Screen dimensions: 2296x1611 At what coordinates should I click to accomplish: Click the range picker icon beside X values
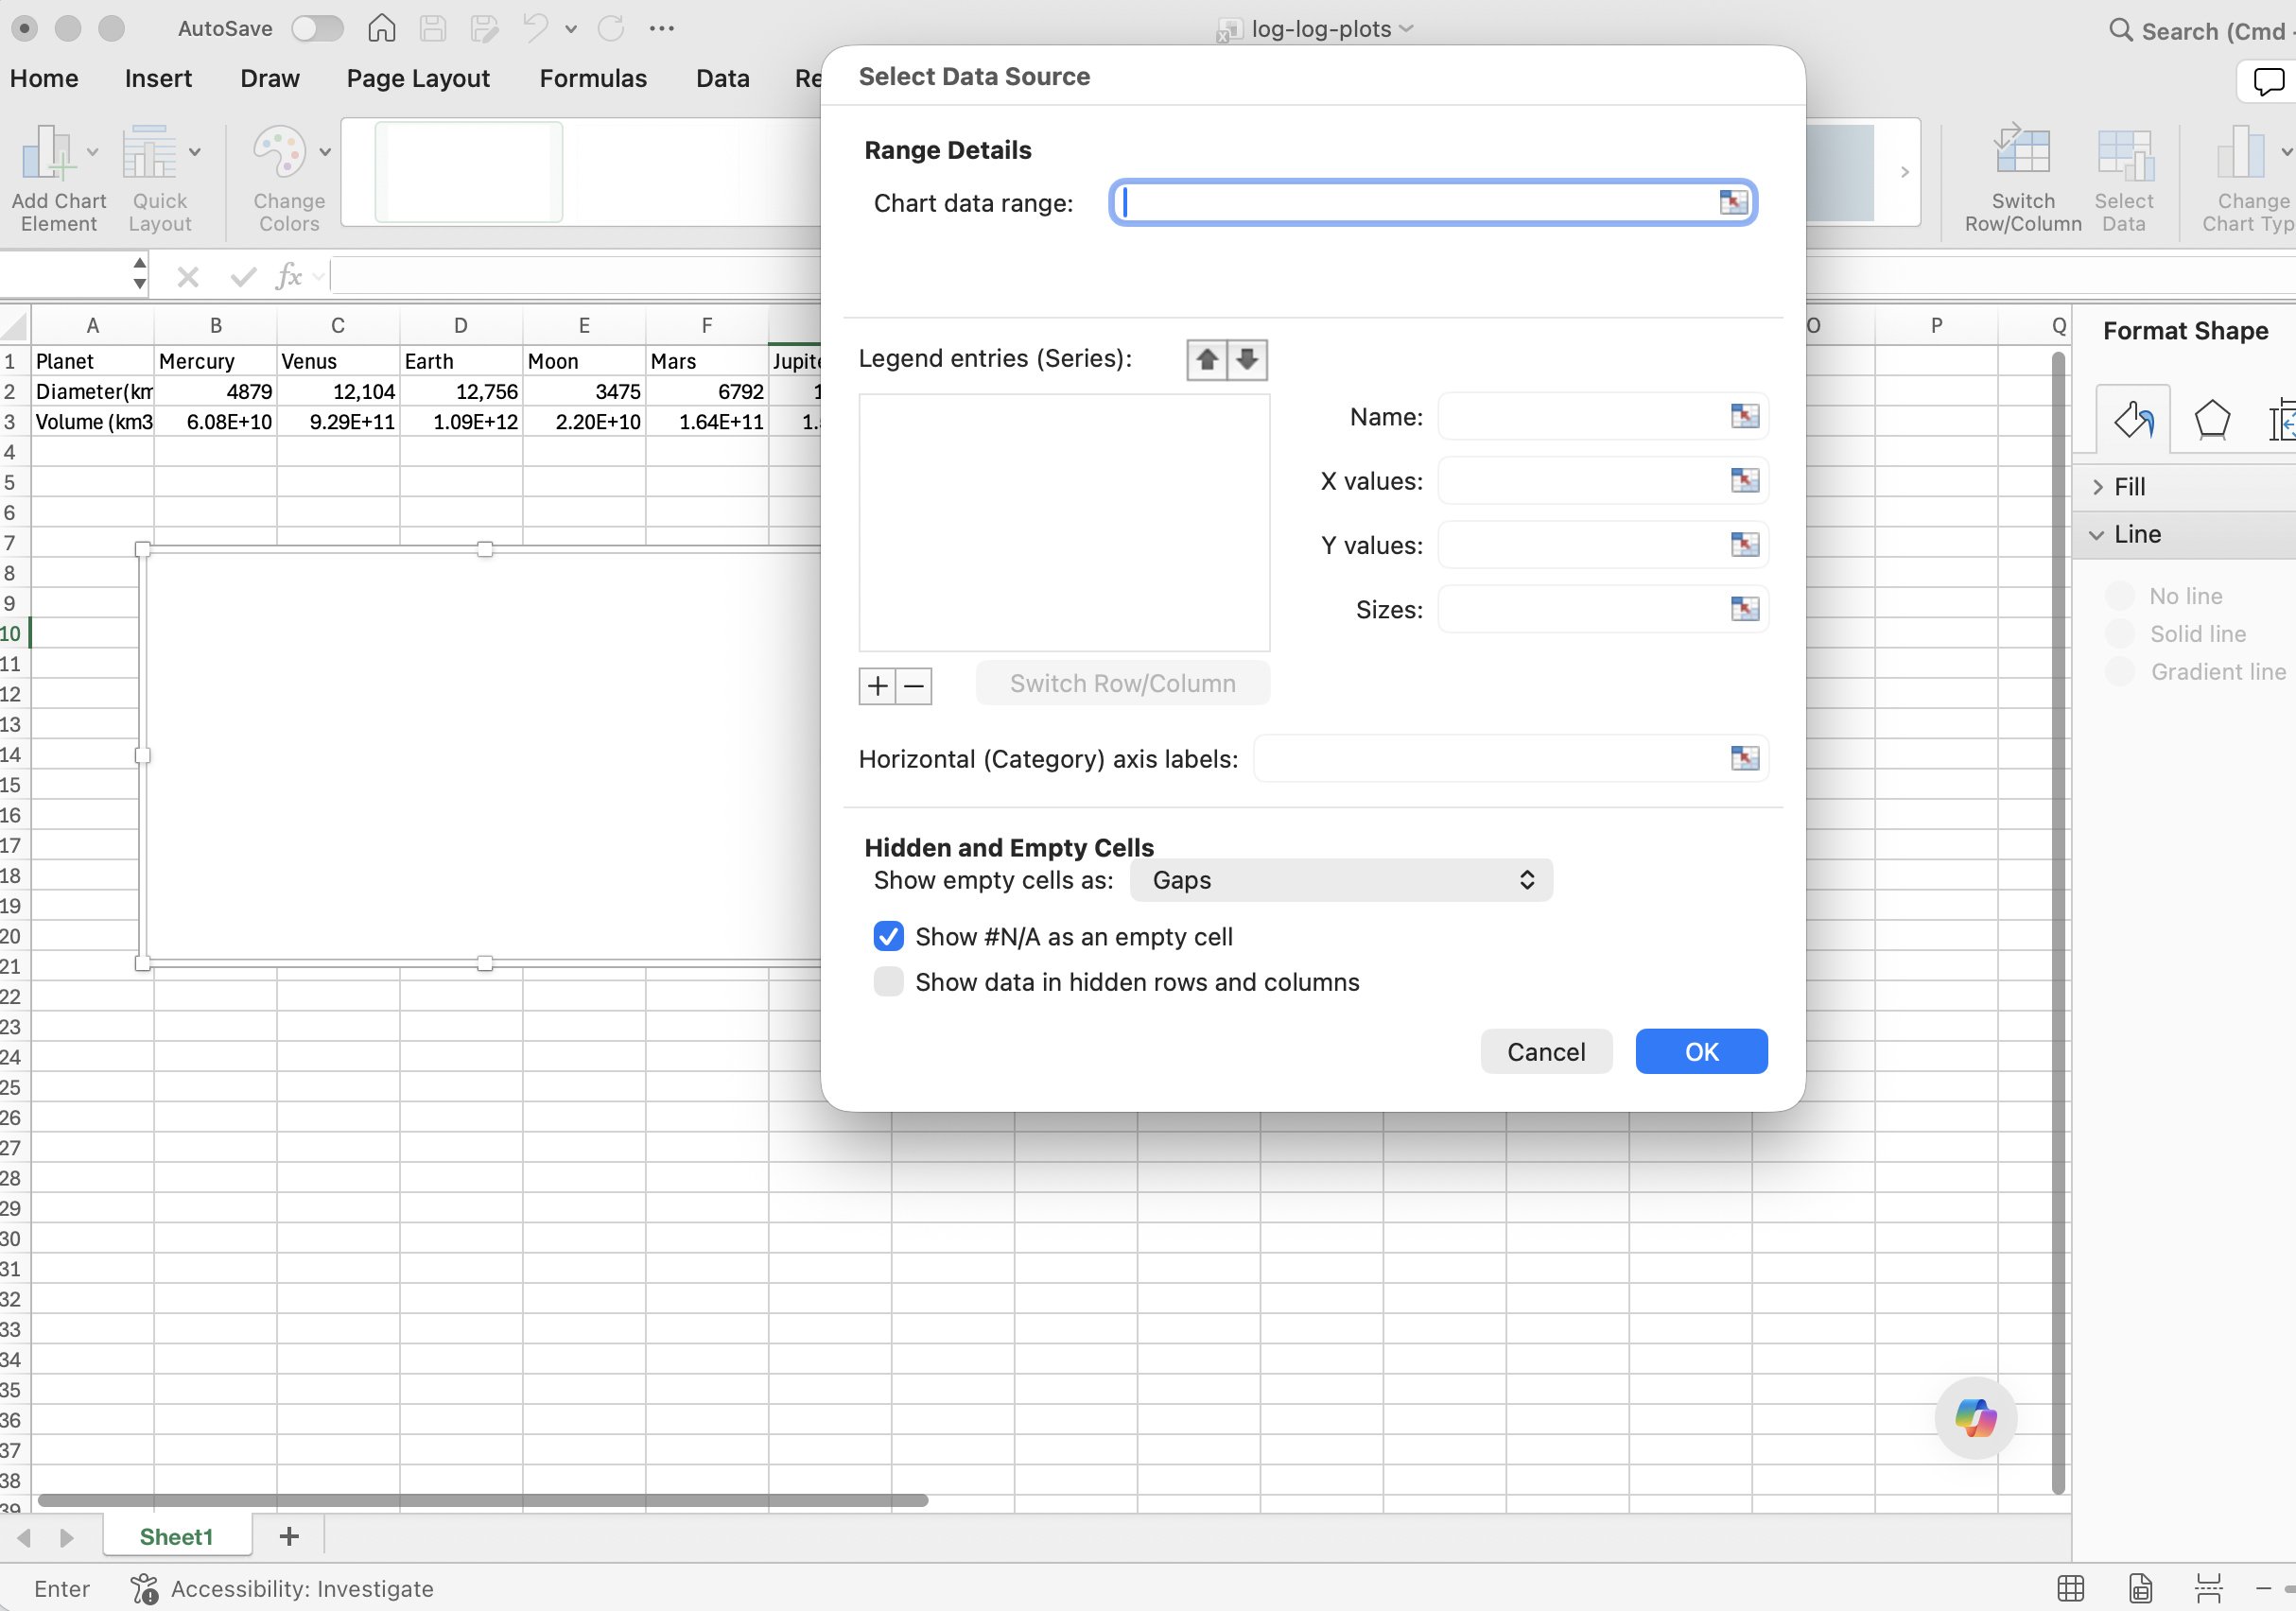tap(1744, 480)
